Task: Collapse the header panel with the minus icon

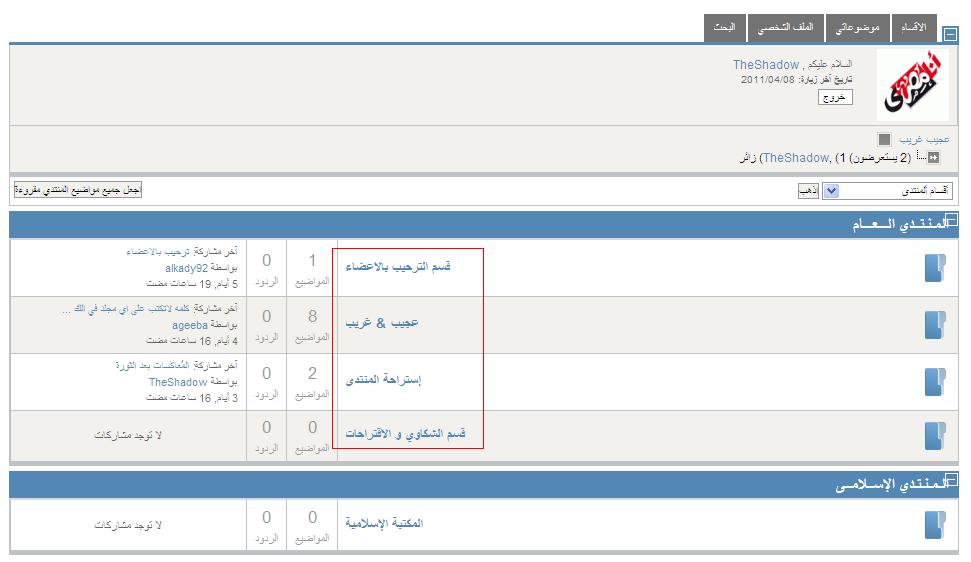Action: click(x=950, y=34)
